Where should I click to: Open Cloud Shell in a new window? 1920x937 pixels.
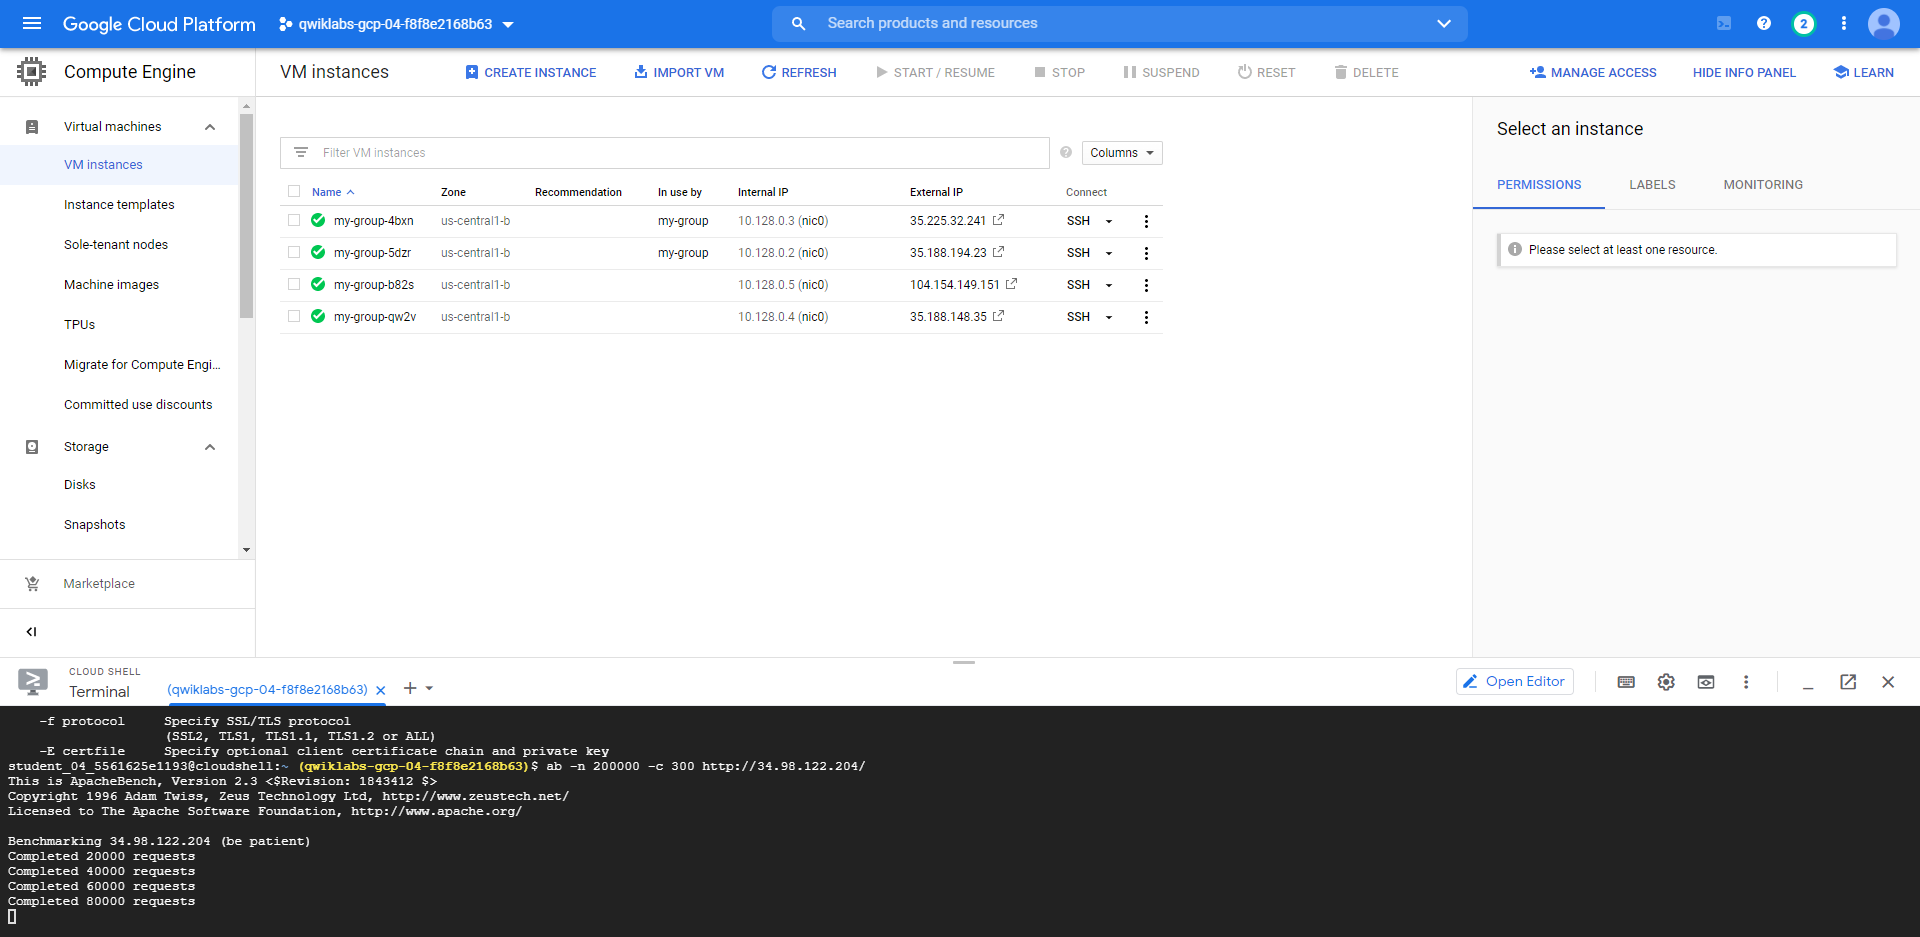pos(1848,682)
